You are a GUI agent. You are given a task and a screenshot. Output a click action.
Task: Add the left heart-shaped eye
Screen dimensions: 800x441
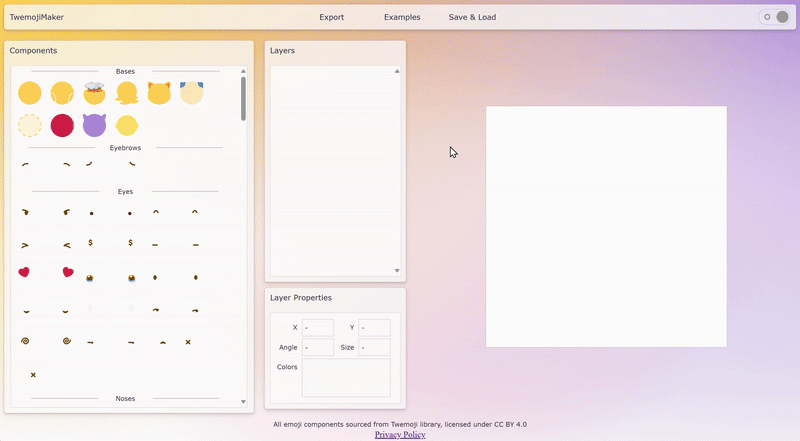coord(24,271)
